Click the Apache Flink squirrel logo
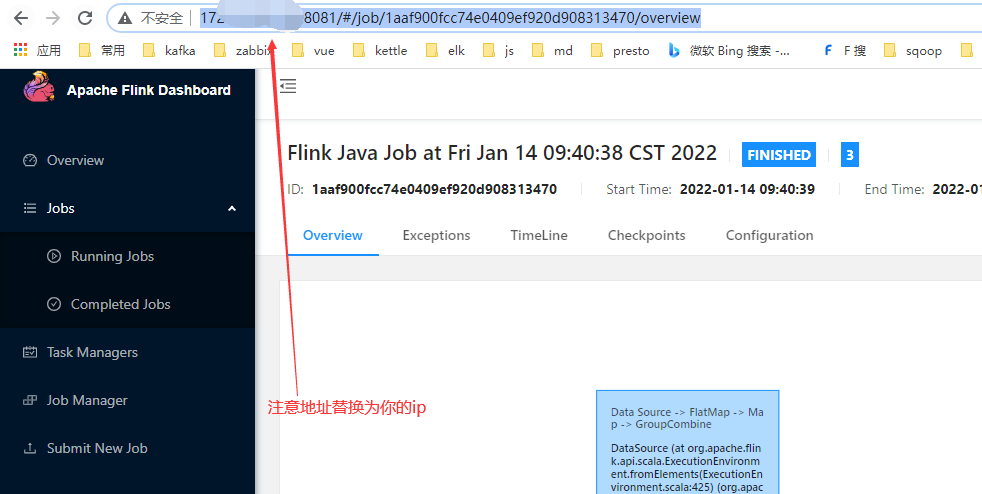Viewport: 982px width, 494px height. click(x=39, y=87)
